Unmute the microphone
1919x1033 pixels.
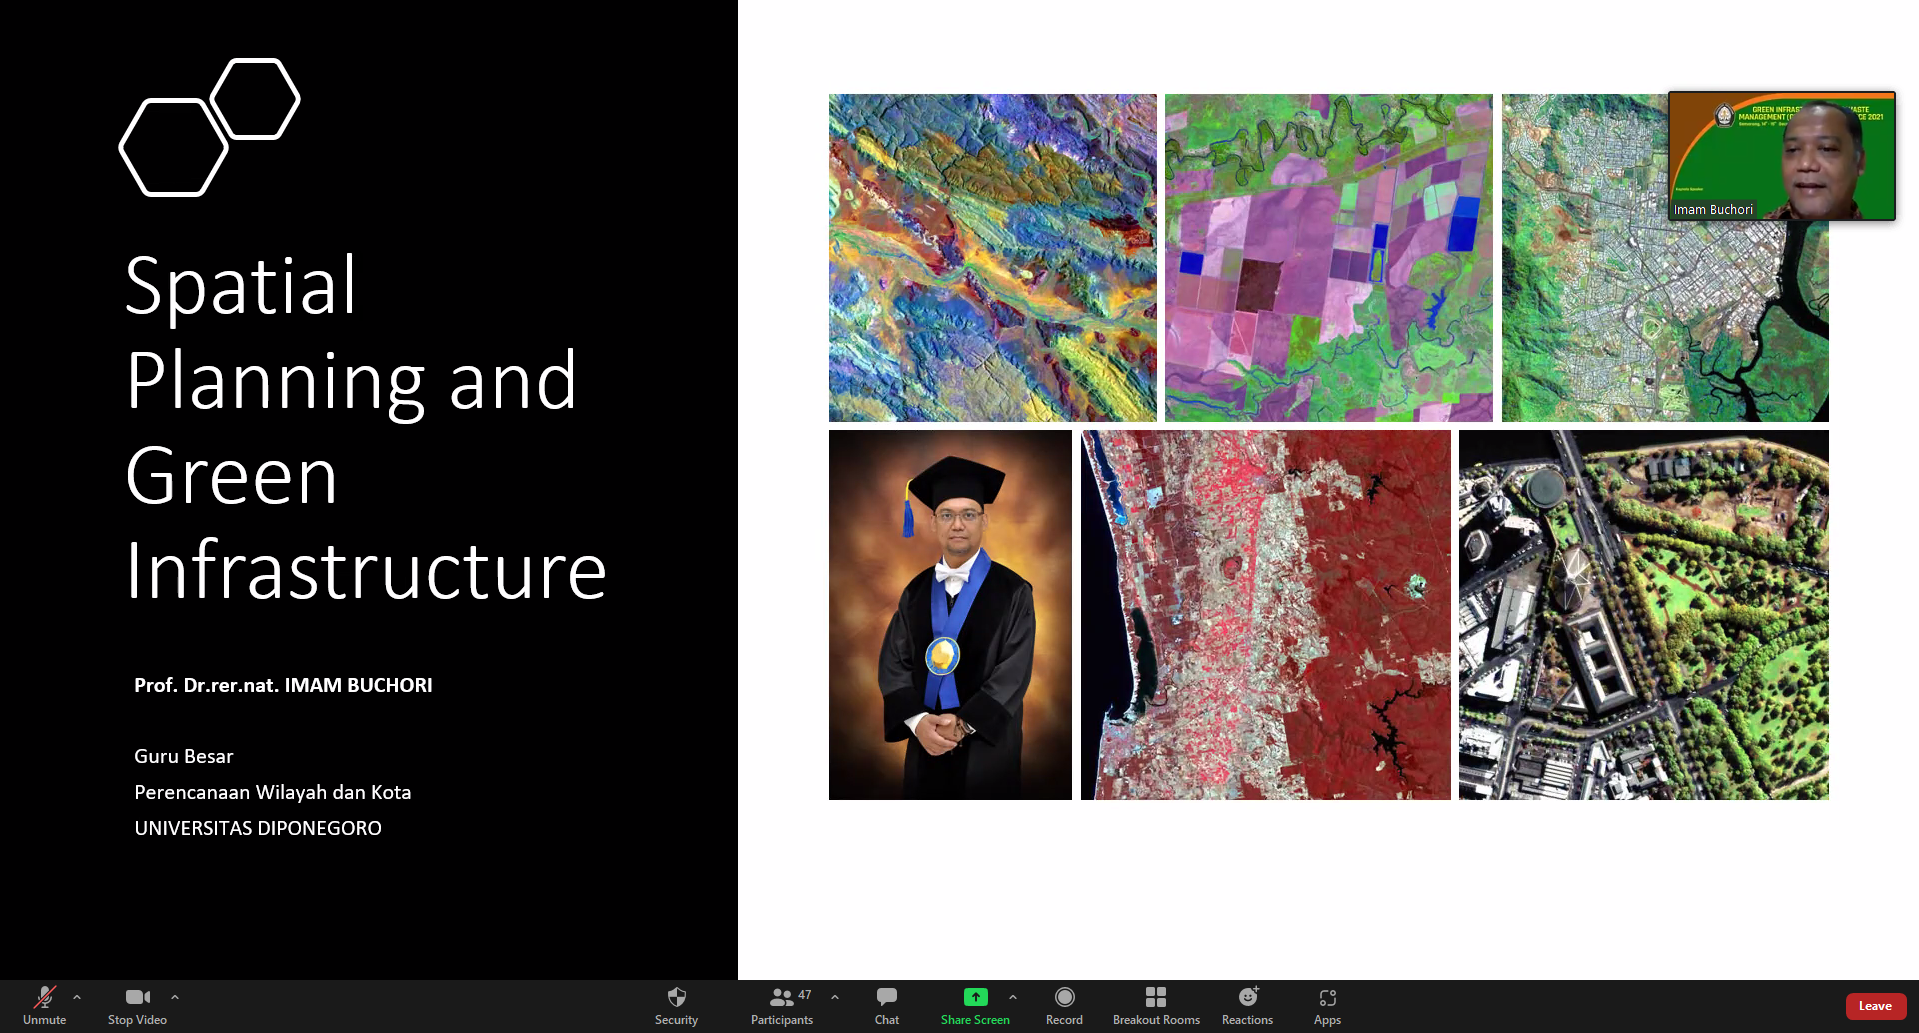pos(44,1004)
